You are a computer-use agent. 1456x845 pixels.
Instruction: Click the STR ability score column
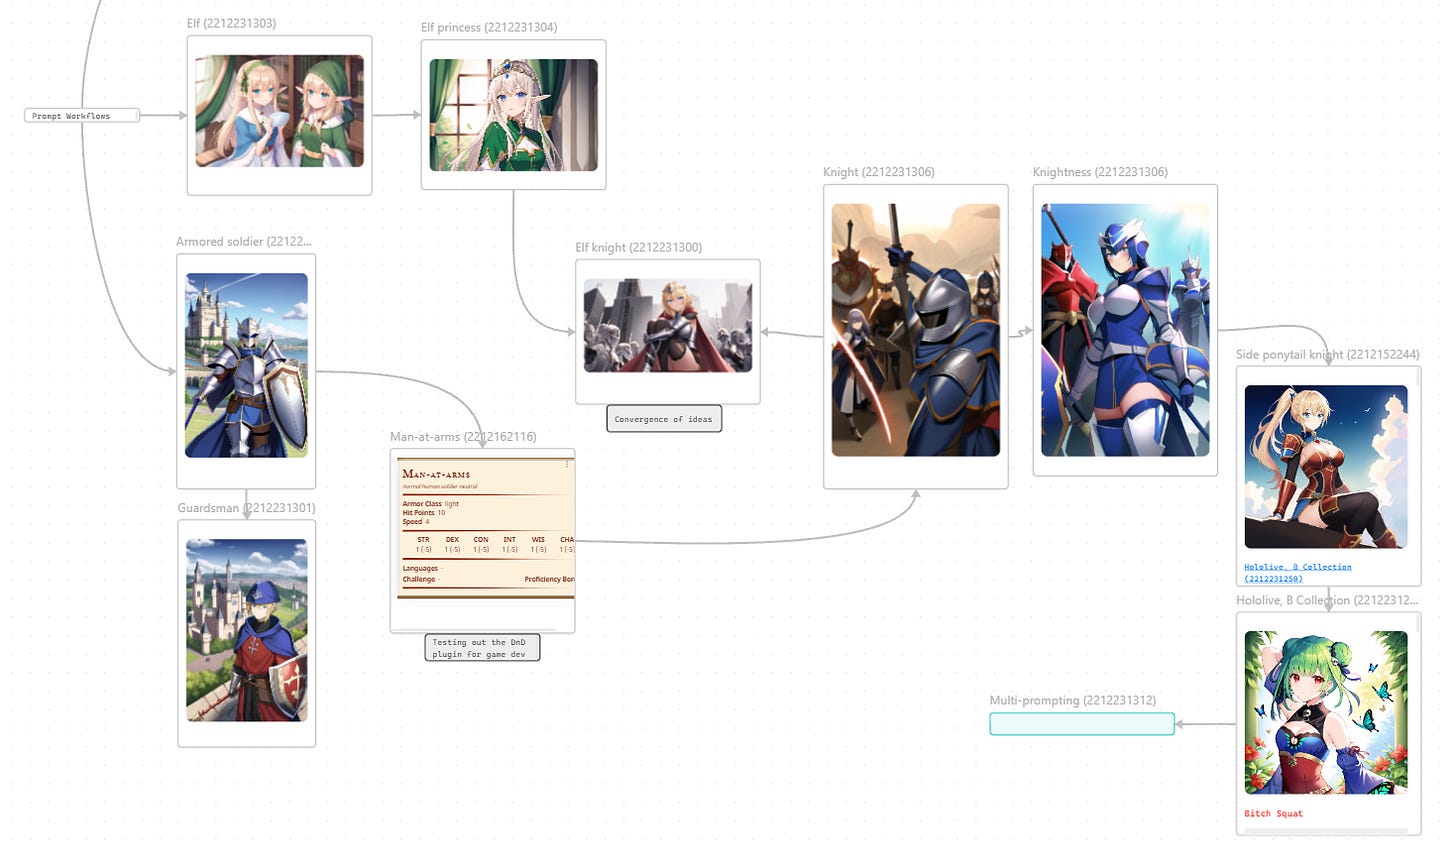[x=424, y=544]
